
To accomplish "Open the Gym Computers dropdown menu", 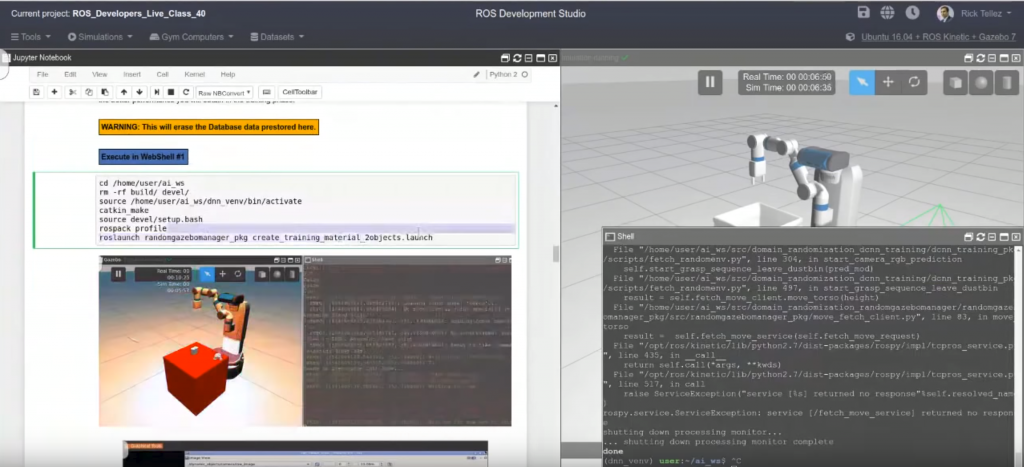I will tap(190, 37).
